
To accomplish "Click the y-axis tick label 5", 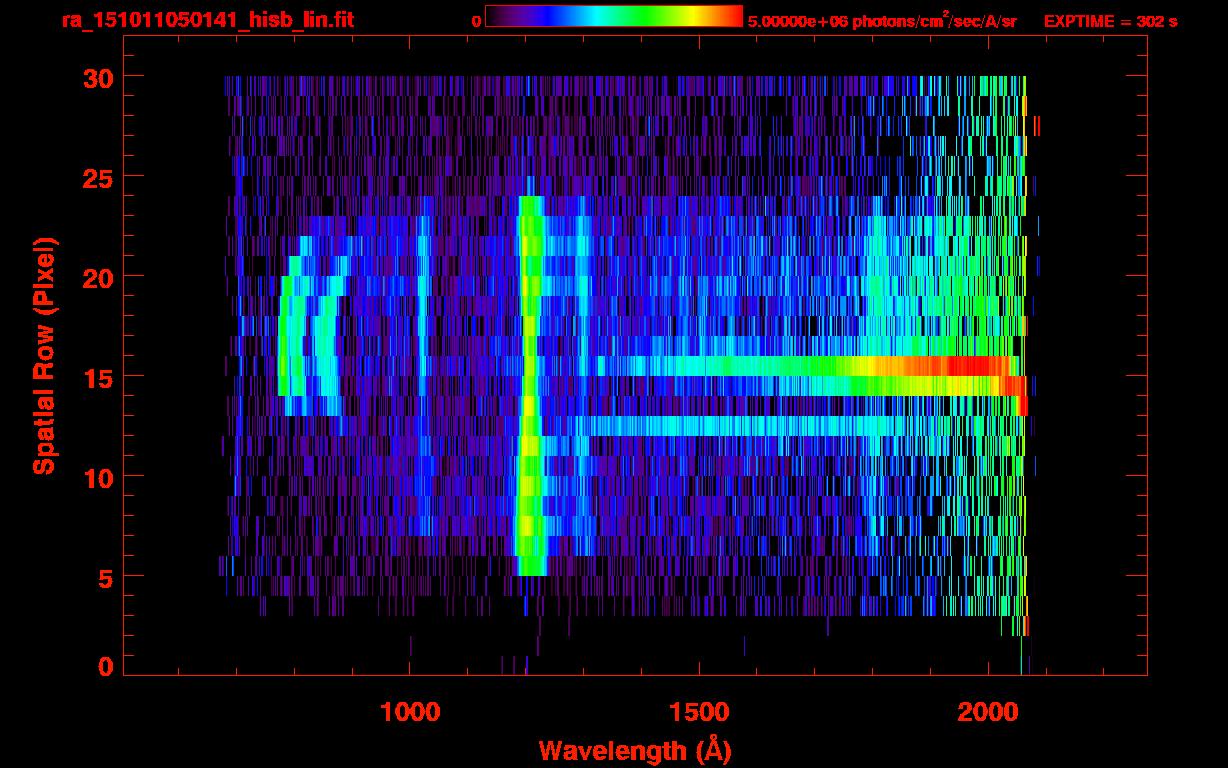I will (104, 577).
